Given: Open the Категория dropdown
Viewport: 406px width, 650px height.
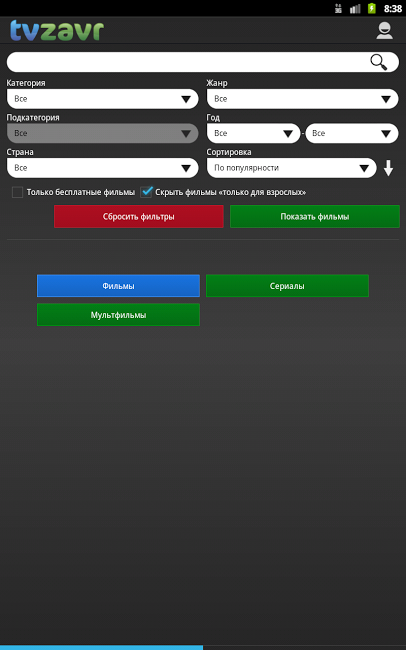Looking at the screenshot, I should click(x=102, y=99).
